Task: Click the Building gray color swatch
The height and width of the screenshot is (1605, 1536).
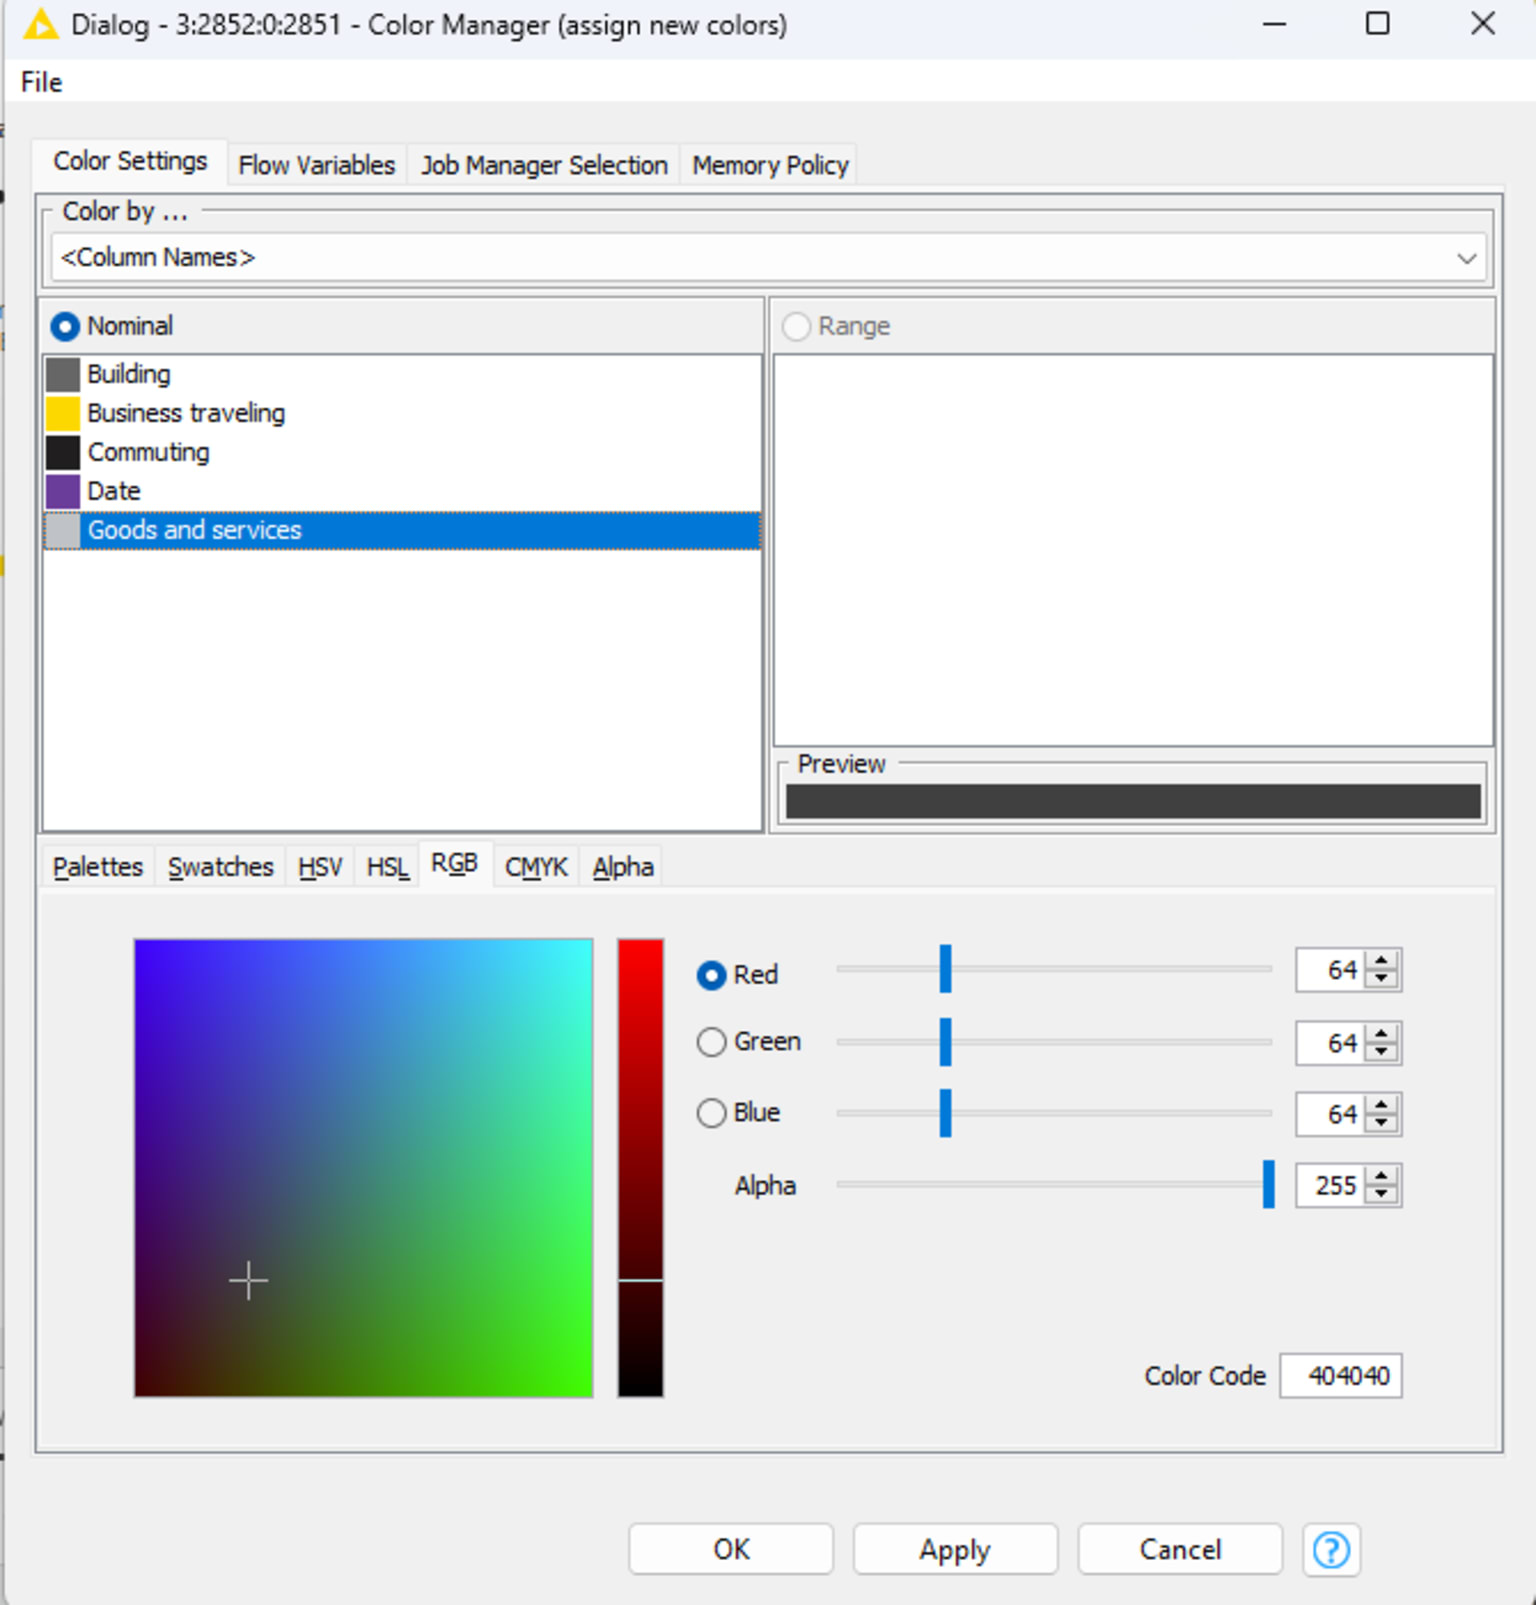Action: [63, 374]
